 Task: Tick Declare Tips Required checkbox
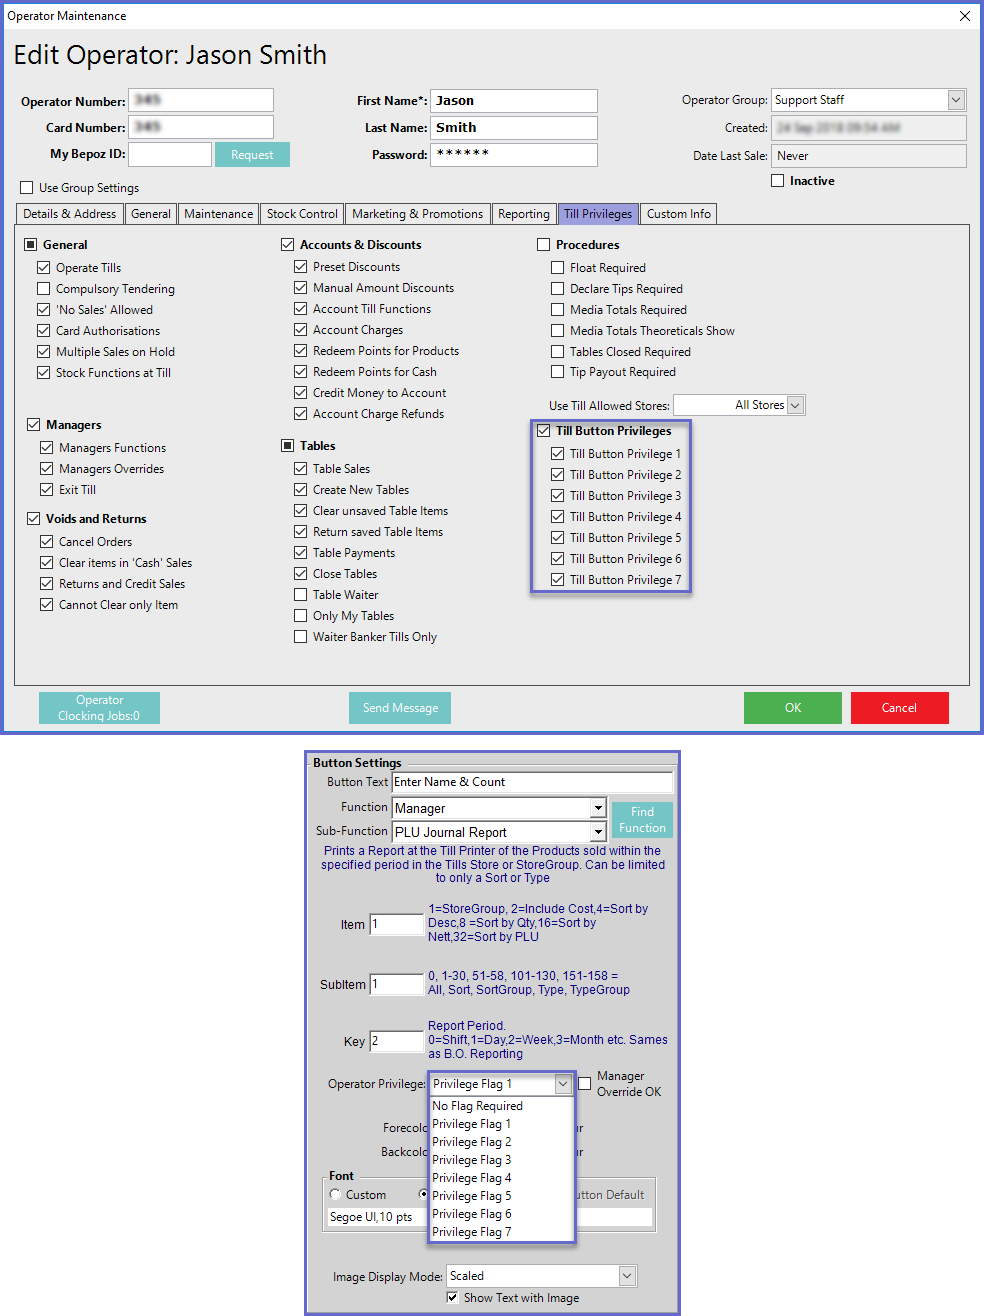coord(558,289)
